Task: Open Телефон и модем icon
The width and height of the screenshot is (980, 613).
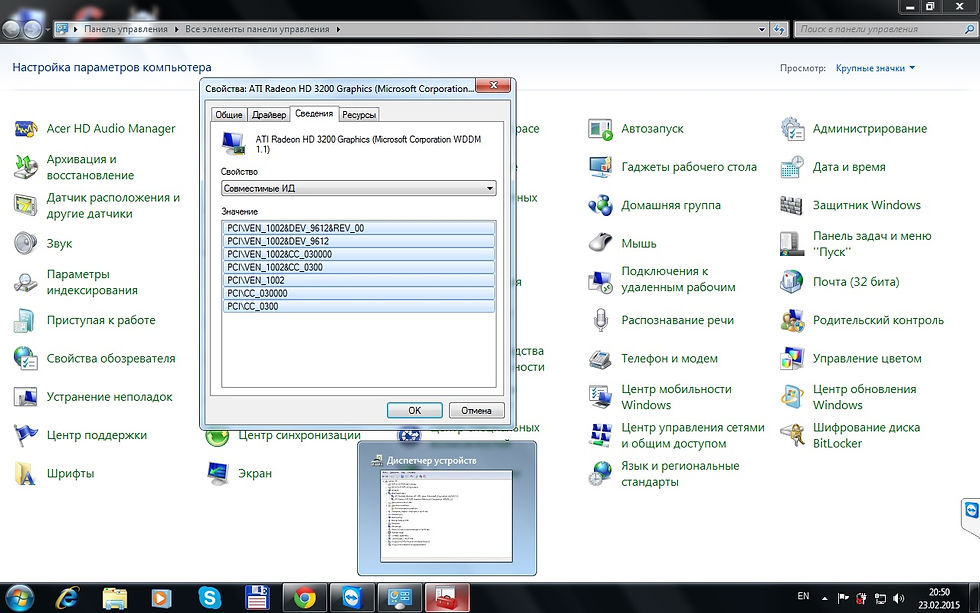Action: coord(600,358)
